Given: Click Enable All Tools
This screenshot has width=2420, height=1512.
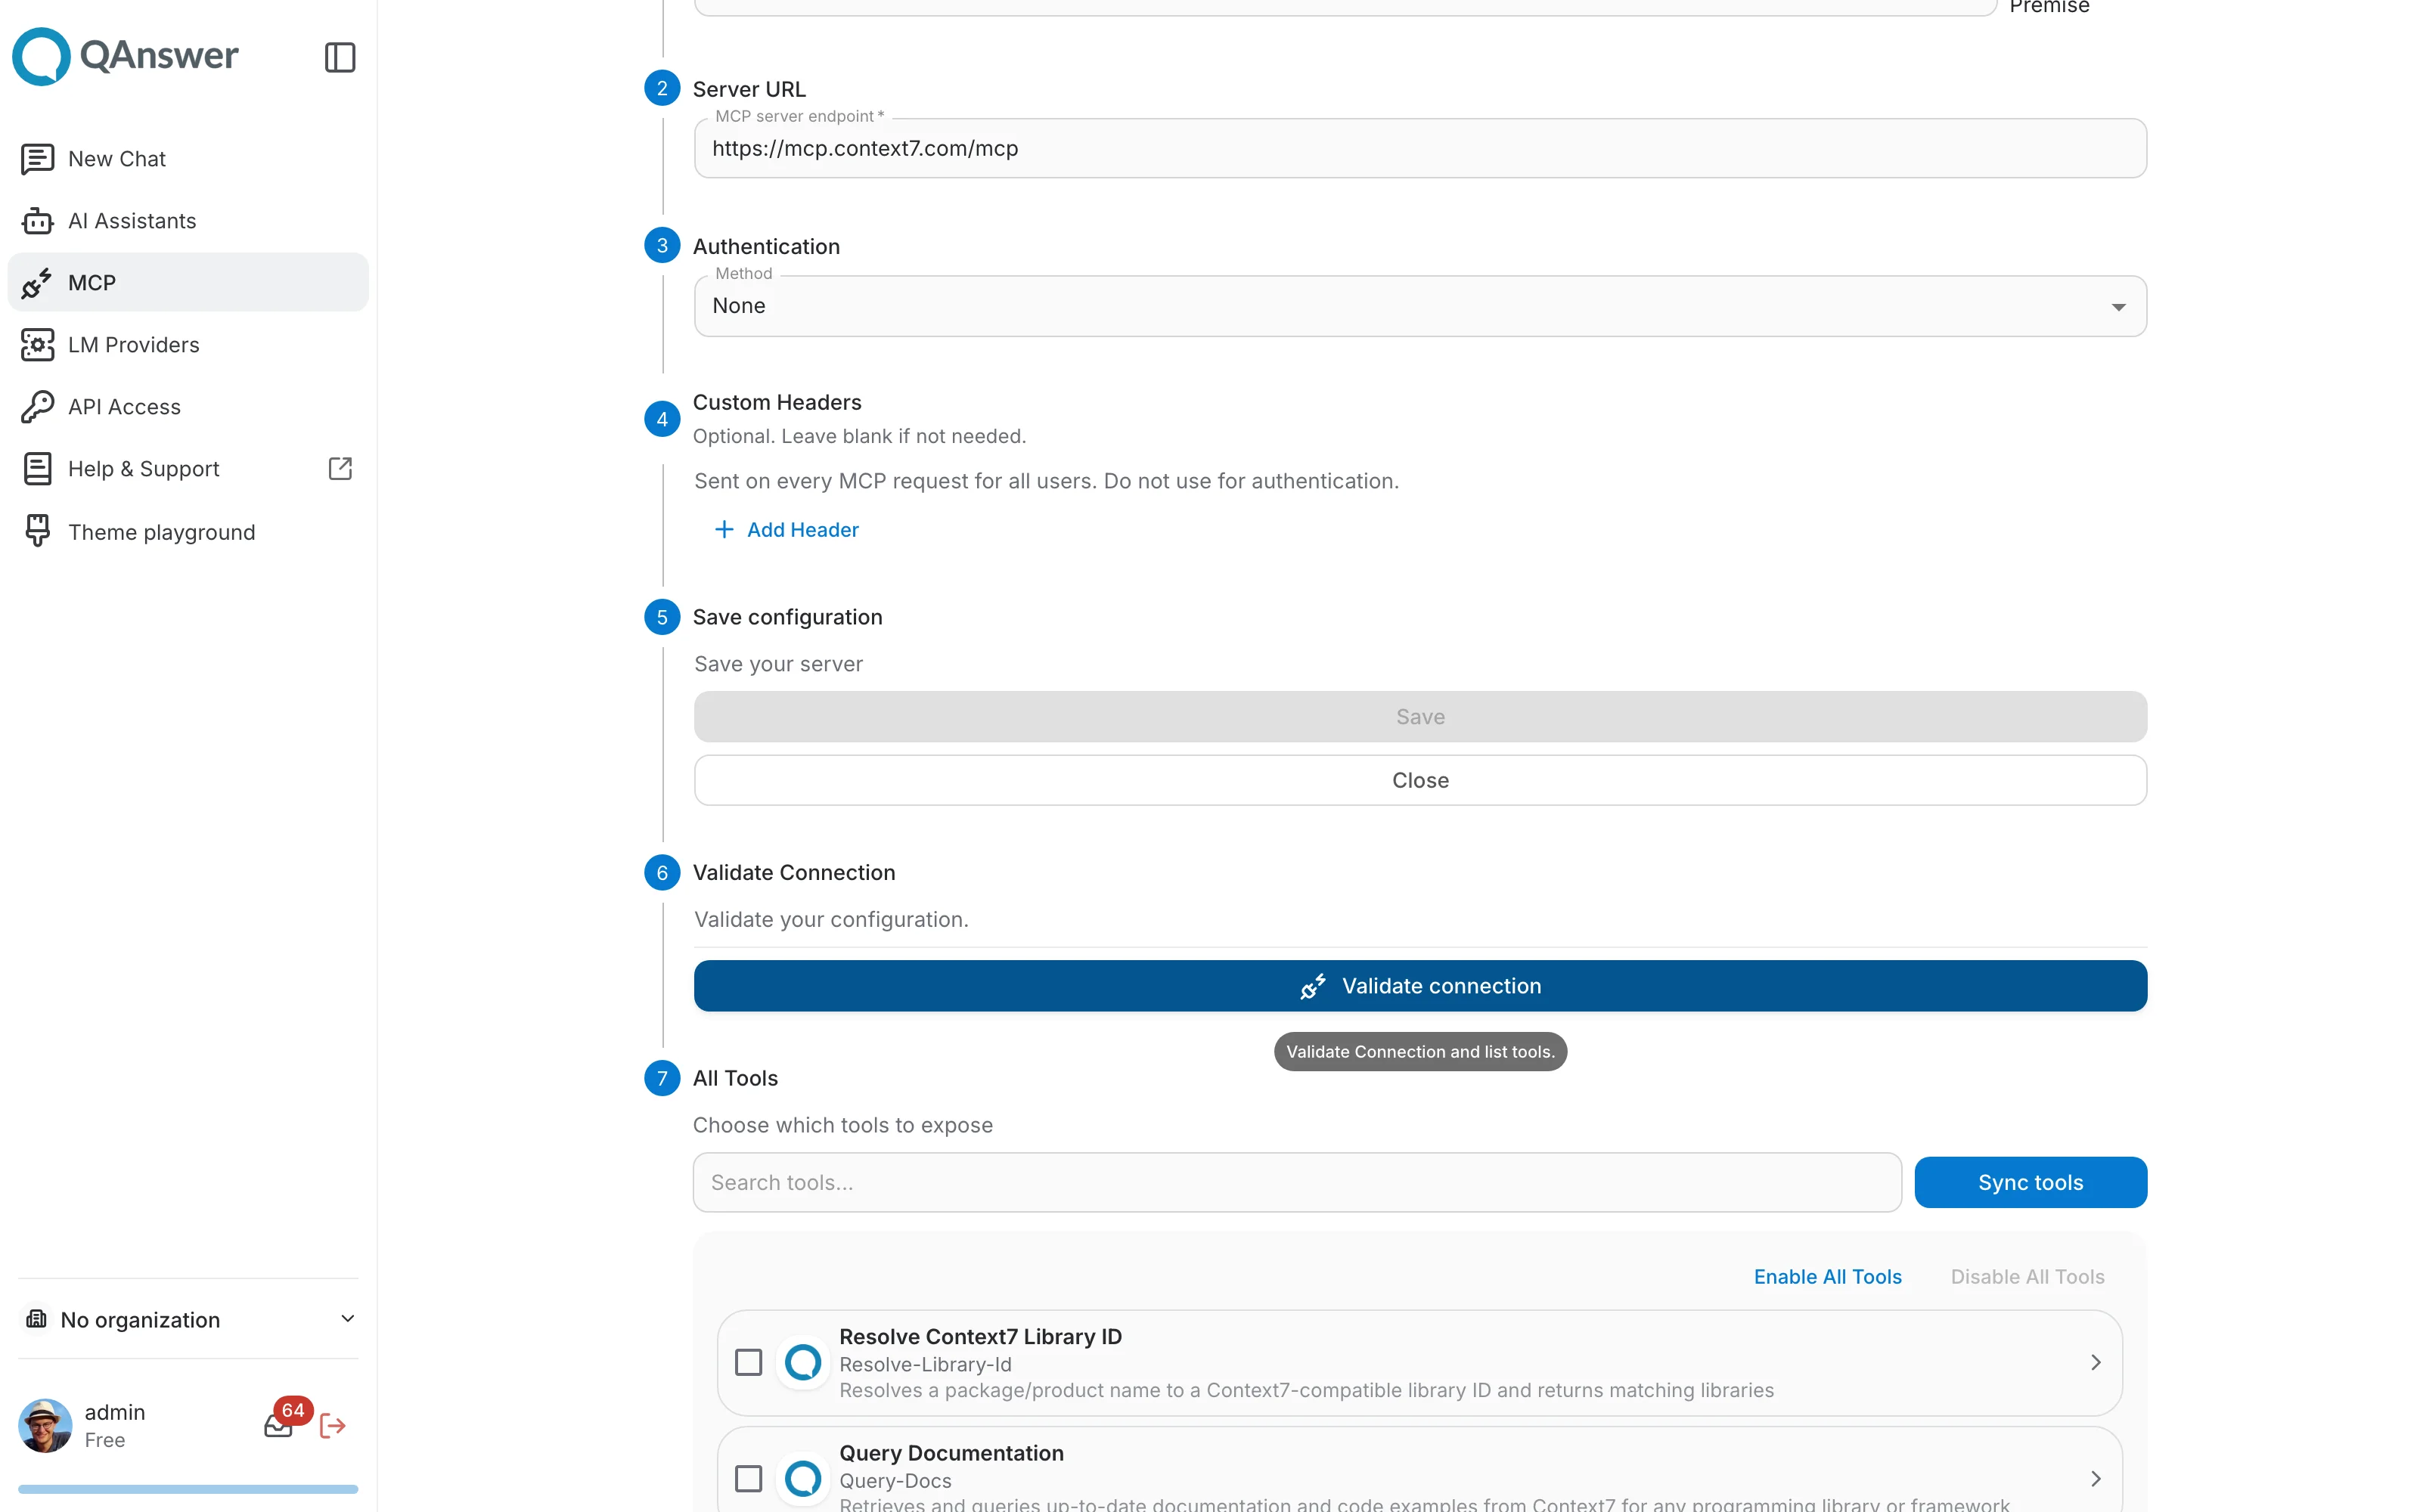Looking at the screenshot, I should (x=1827, y=1276).
